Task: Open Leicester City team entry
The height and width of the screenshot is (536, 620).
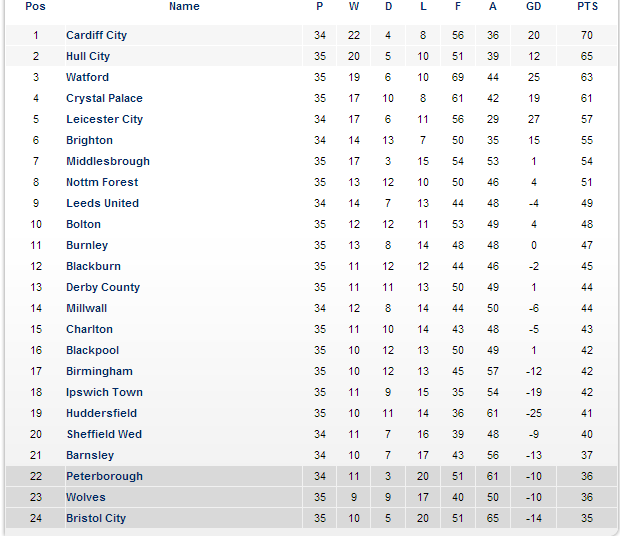Action: [x=104, y=119]
